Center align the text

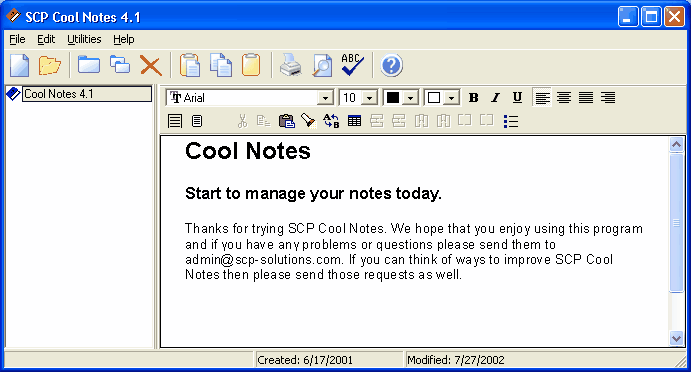coord(564,97)
